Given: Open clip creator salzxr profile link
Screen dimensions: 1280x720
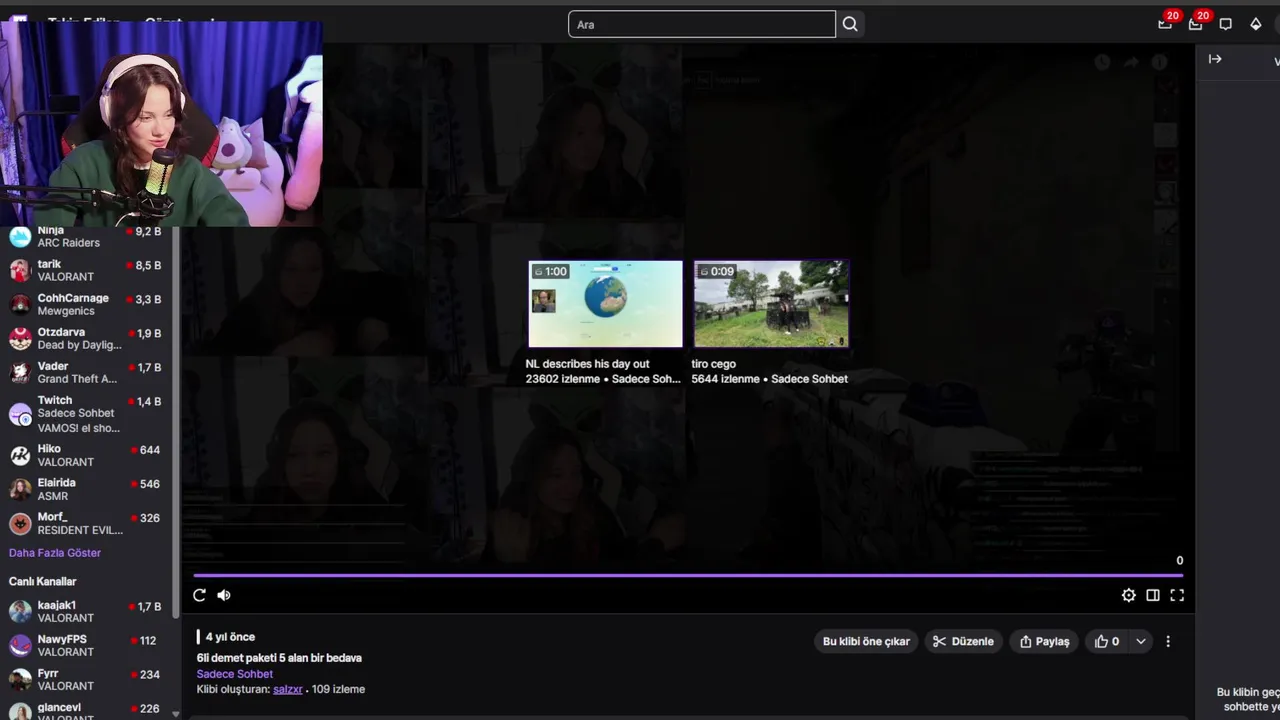Looking at the screenshot, I should point(287,689).
